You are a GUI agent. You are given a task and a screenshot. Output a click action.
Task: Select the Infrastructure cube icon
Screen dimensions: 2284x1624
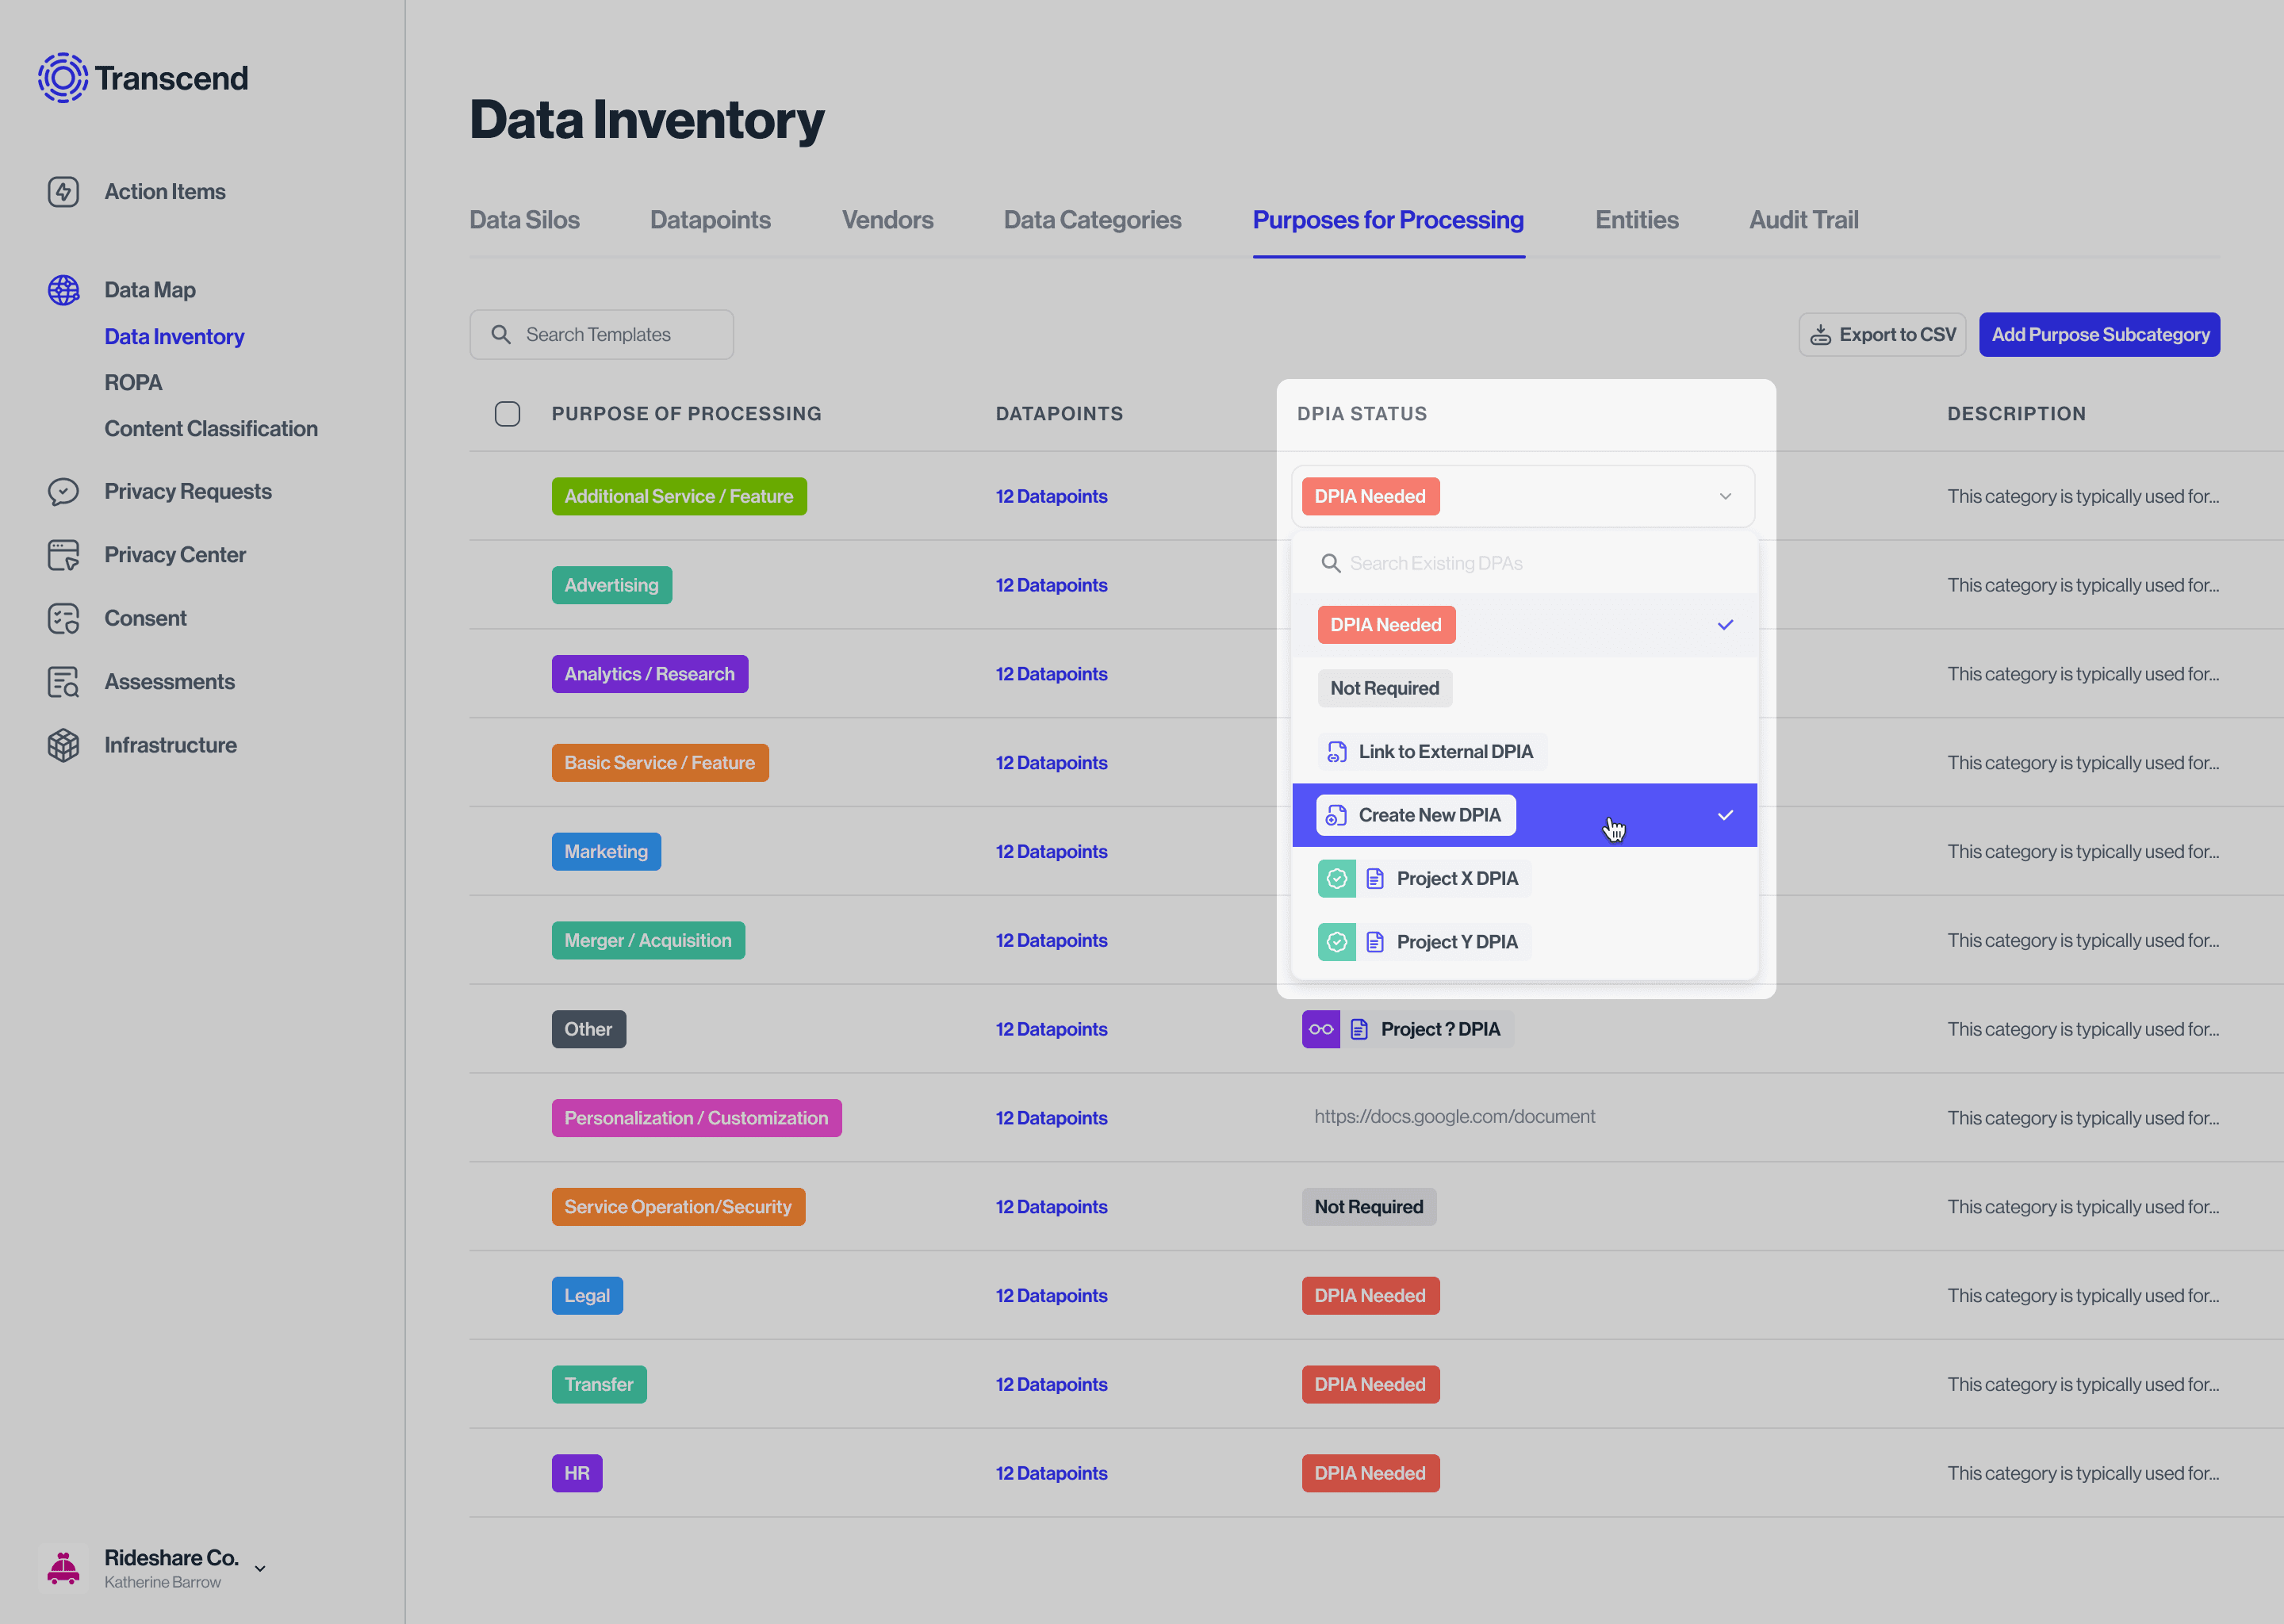coord(63,744)
